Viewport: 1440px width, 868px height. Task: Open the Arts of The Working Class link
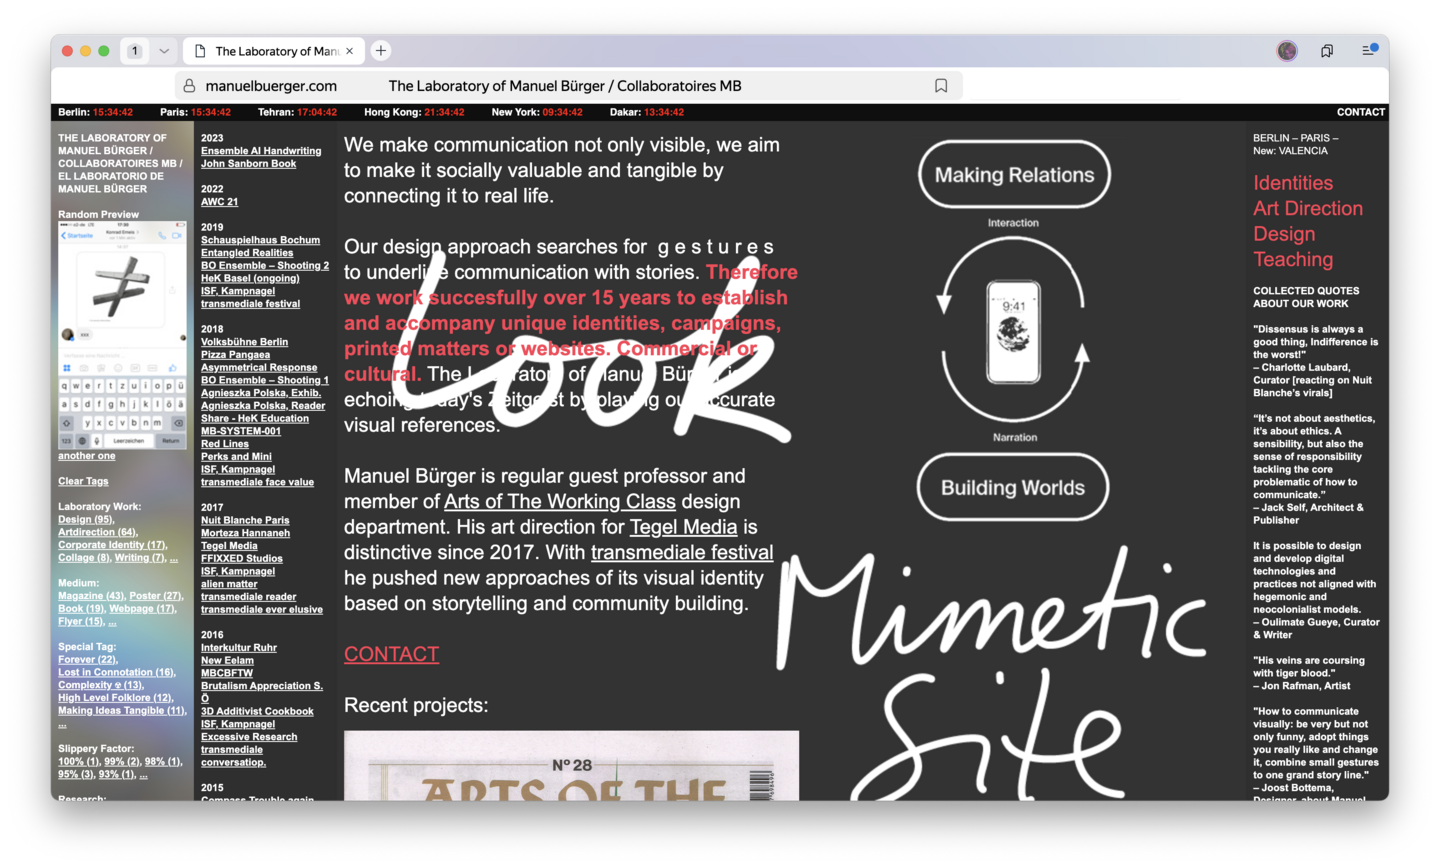pyautogui.click(x=560, y=501)
